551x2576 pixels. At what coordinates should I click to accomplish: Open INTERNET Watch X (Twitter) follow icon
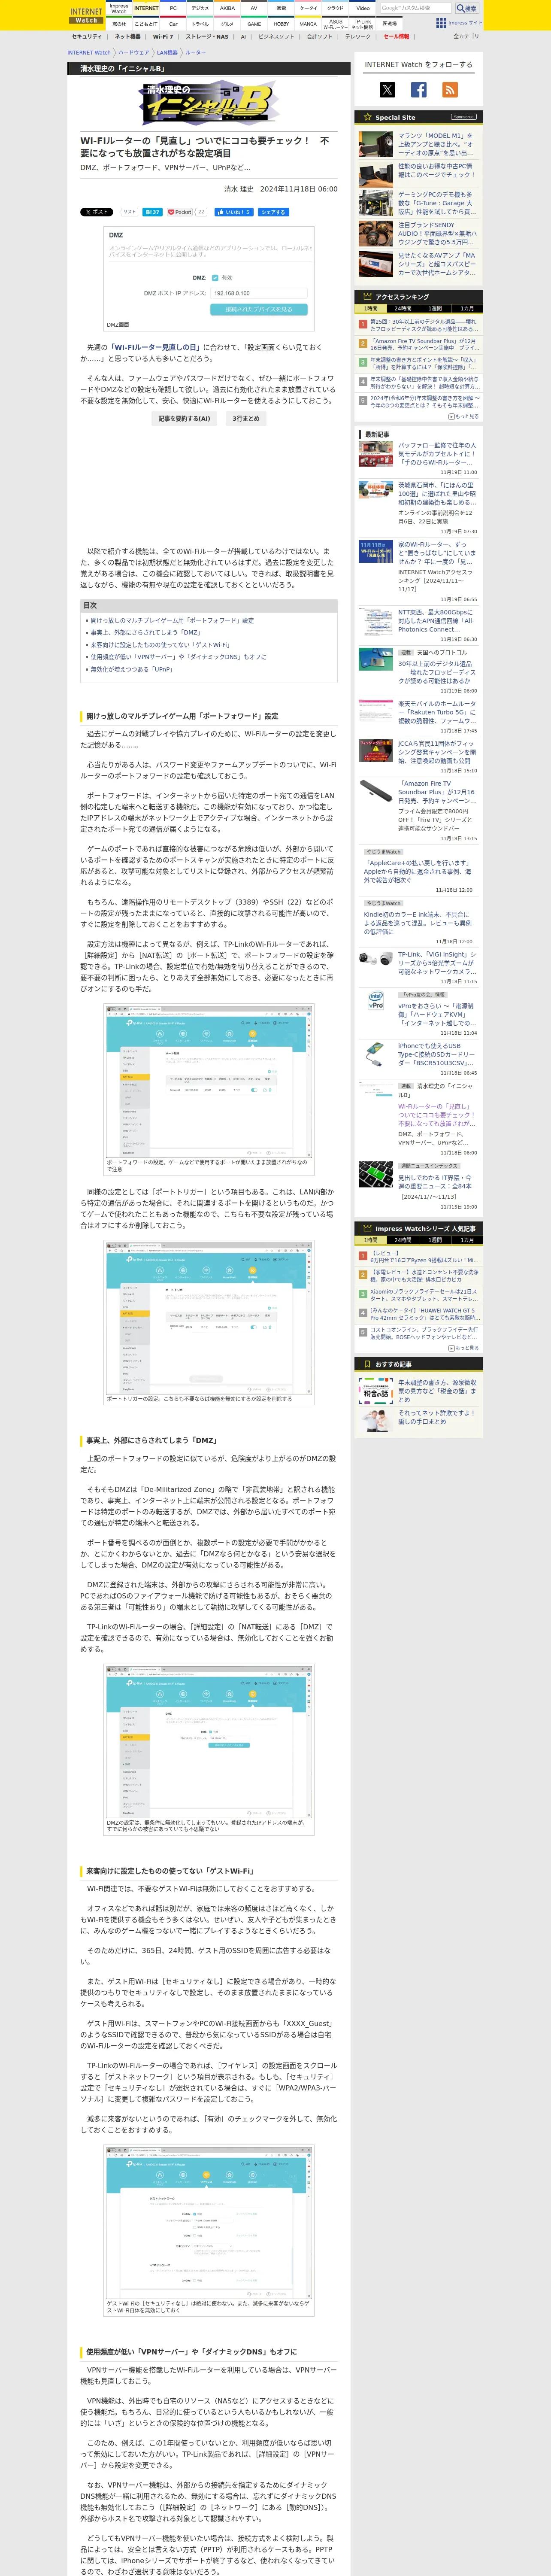(x=387, y=90)
